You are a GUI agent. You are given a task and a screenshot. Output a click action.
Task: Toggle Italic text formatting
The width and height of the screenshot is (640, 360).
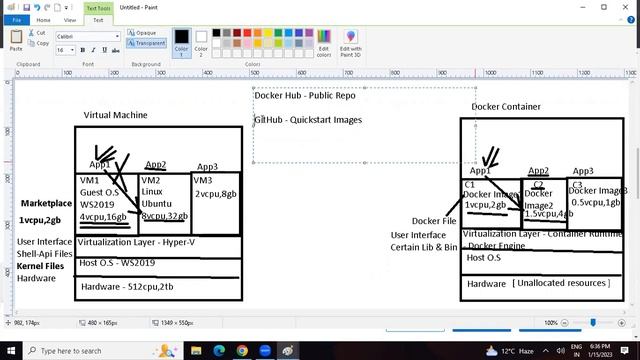coord(93,50)
